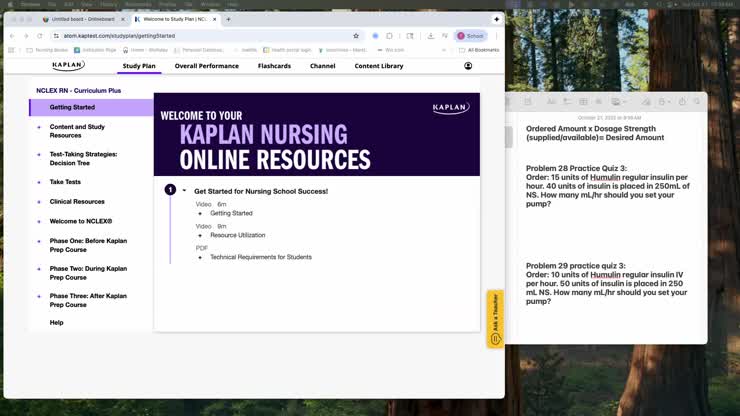Click the Ask a Teacher yellow side tab
This screenshot has width=740, height=416.
point(495,319)
